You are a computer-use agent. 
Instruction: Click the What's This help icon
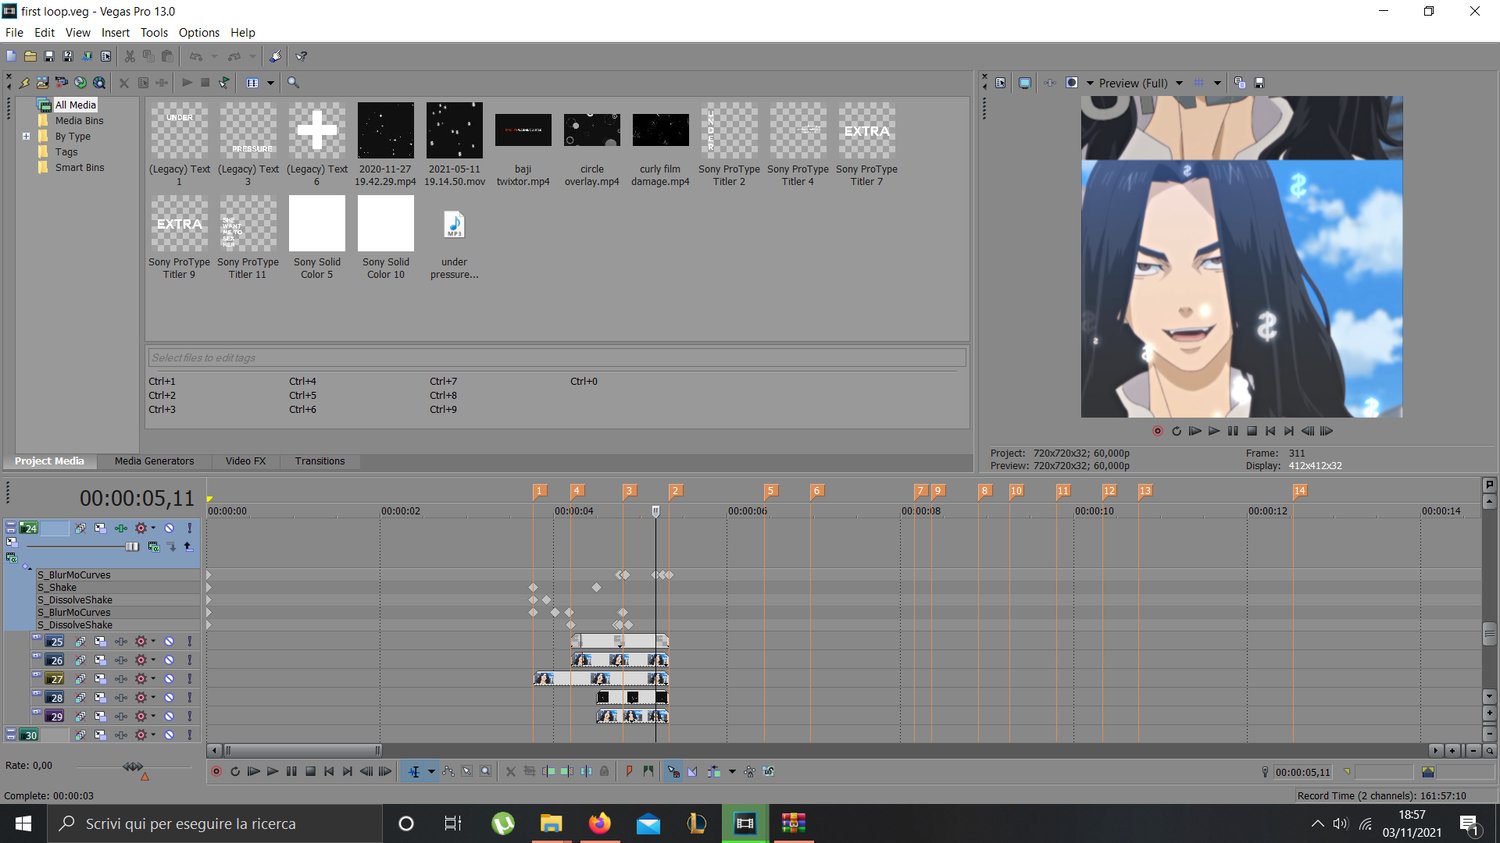coord(301,56)
